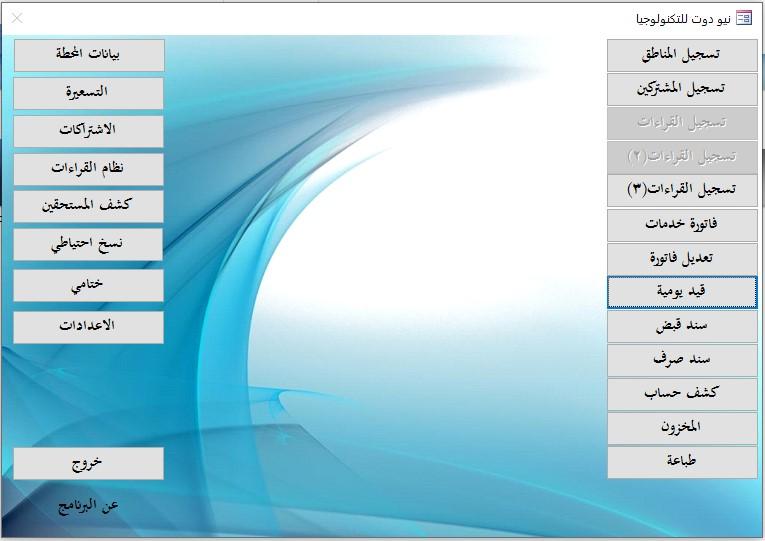Screen dimensions: 765x541
Task: Show كشف المستحقين report
Action: pos(88,206)
